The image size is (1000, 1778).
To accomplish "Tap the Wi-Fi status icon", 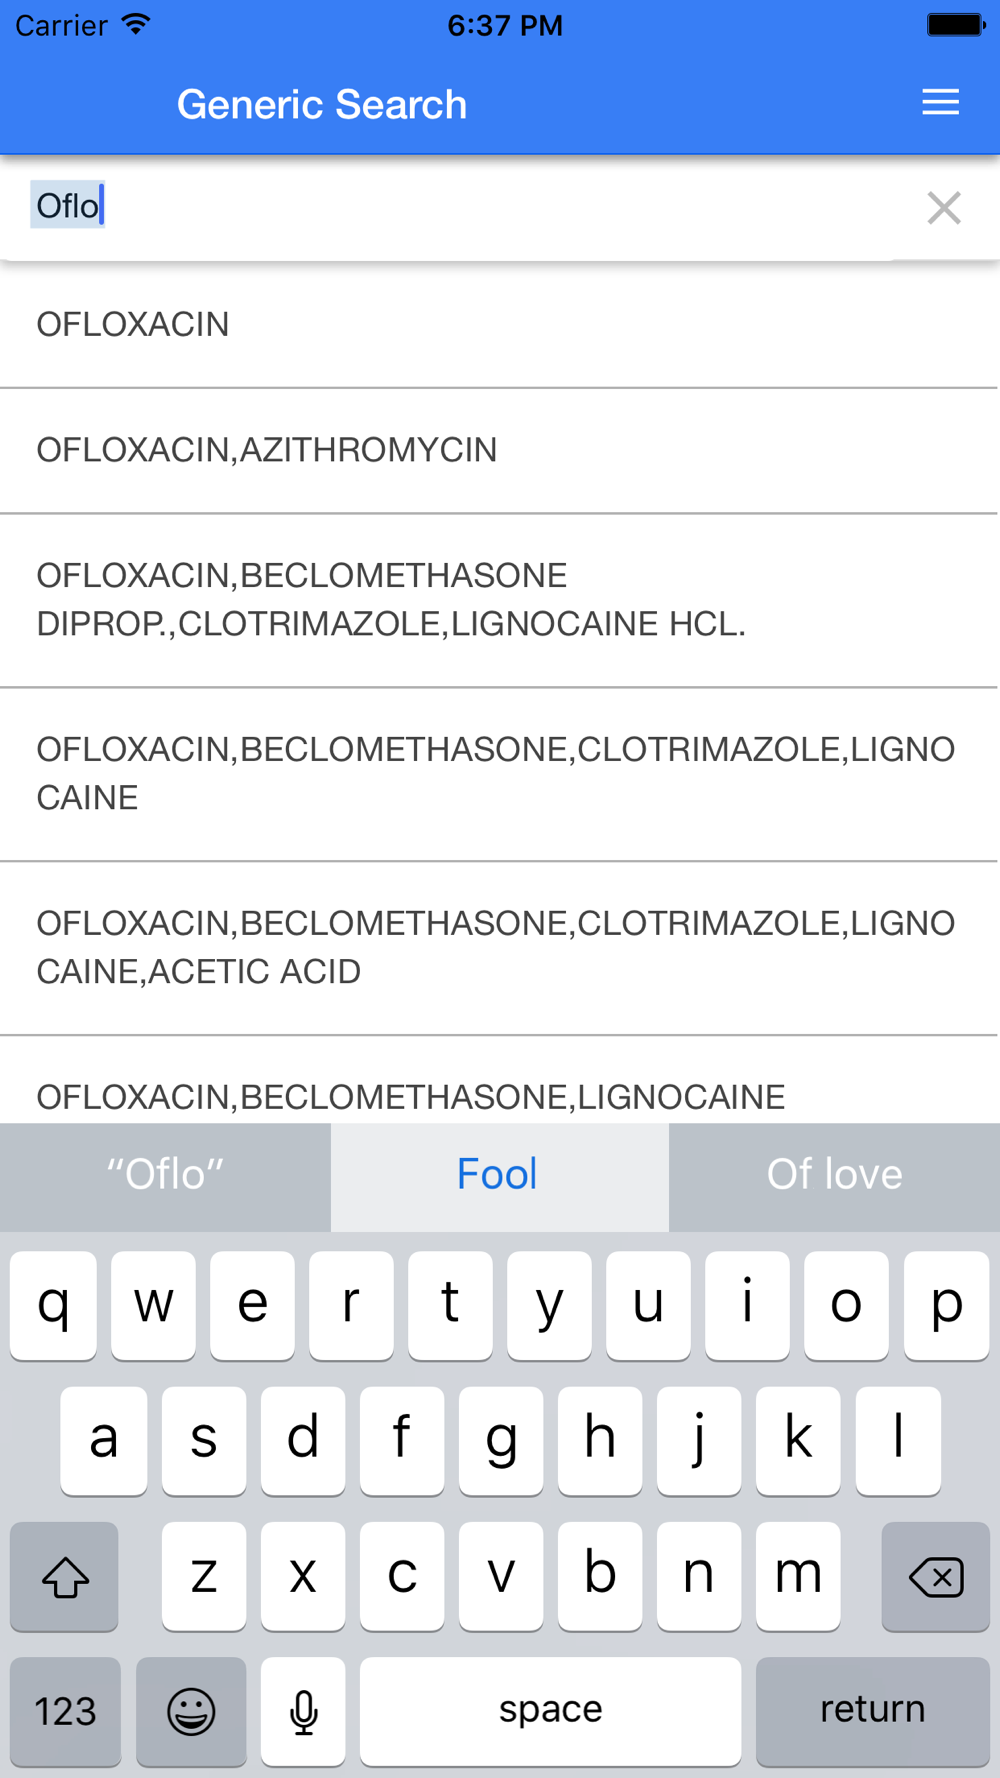I will tap(135, 25).
